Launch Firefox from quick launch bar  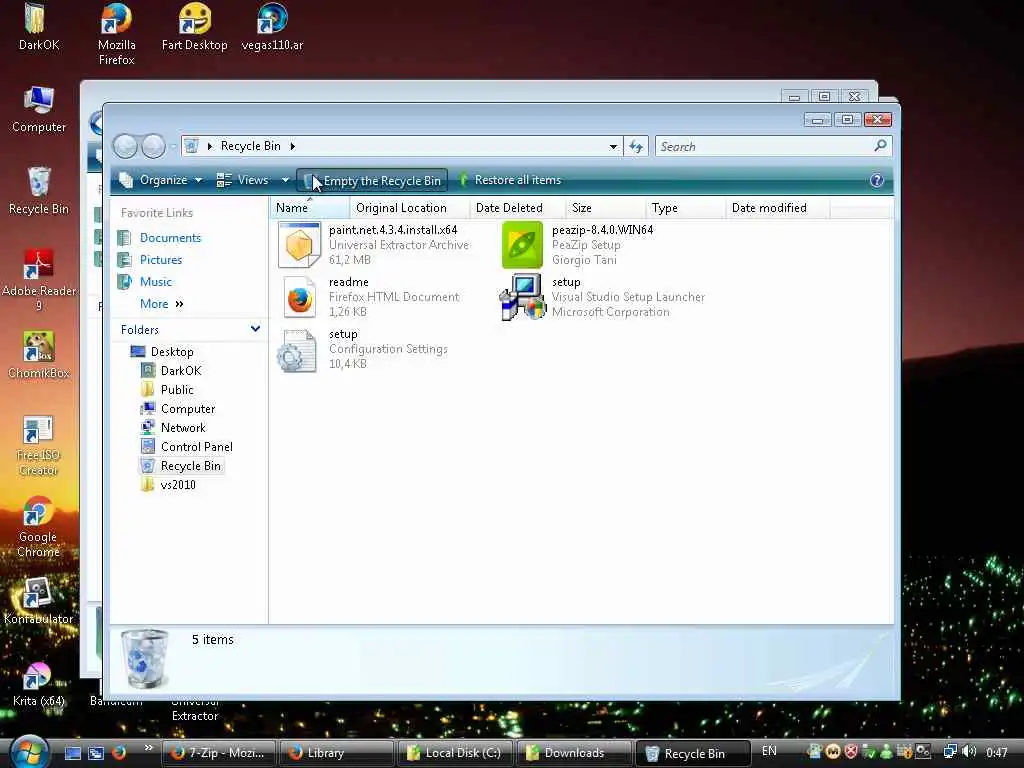pyautogui.click(x=119, y=752)
